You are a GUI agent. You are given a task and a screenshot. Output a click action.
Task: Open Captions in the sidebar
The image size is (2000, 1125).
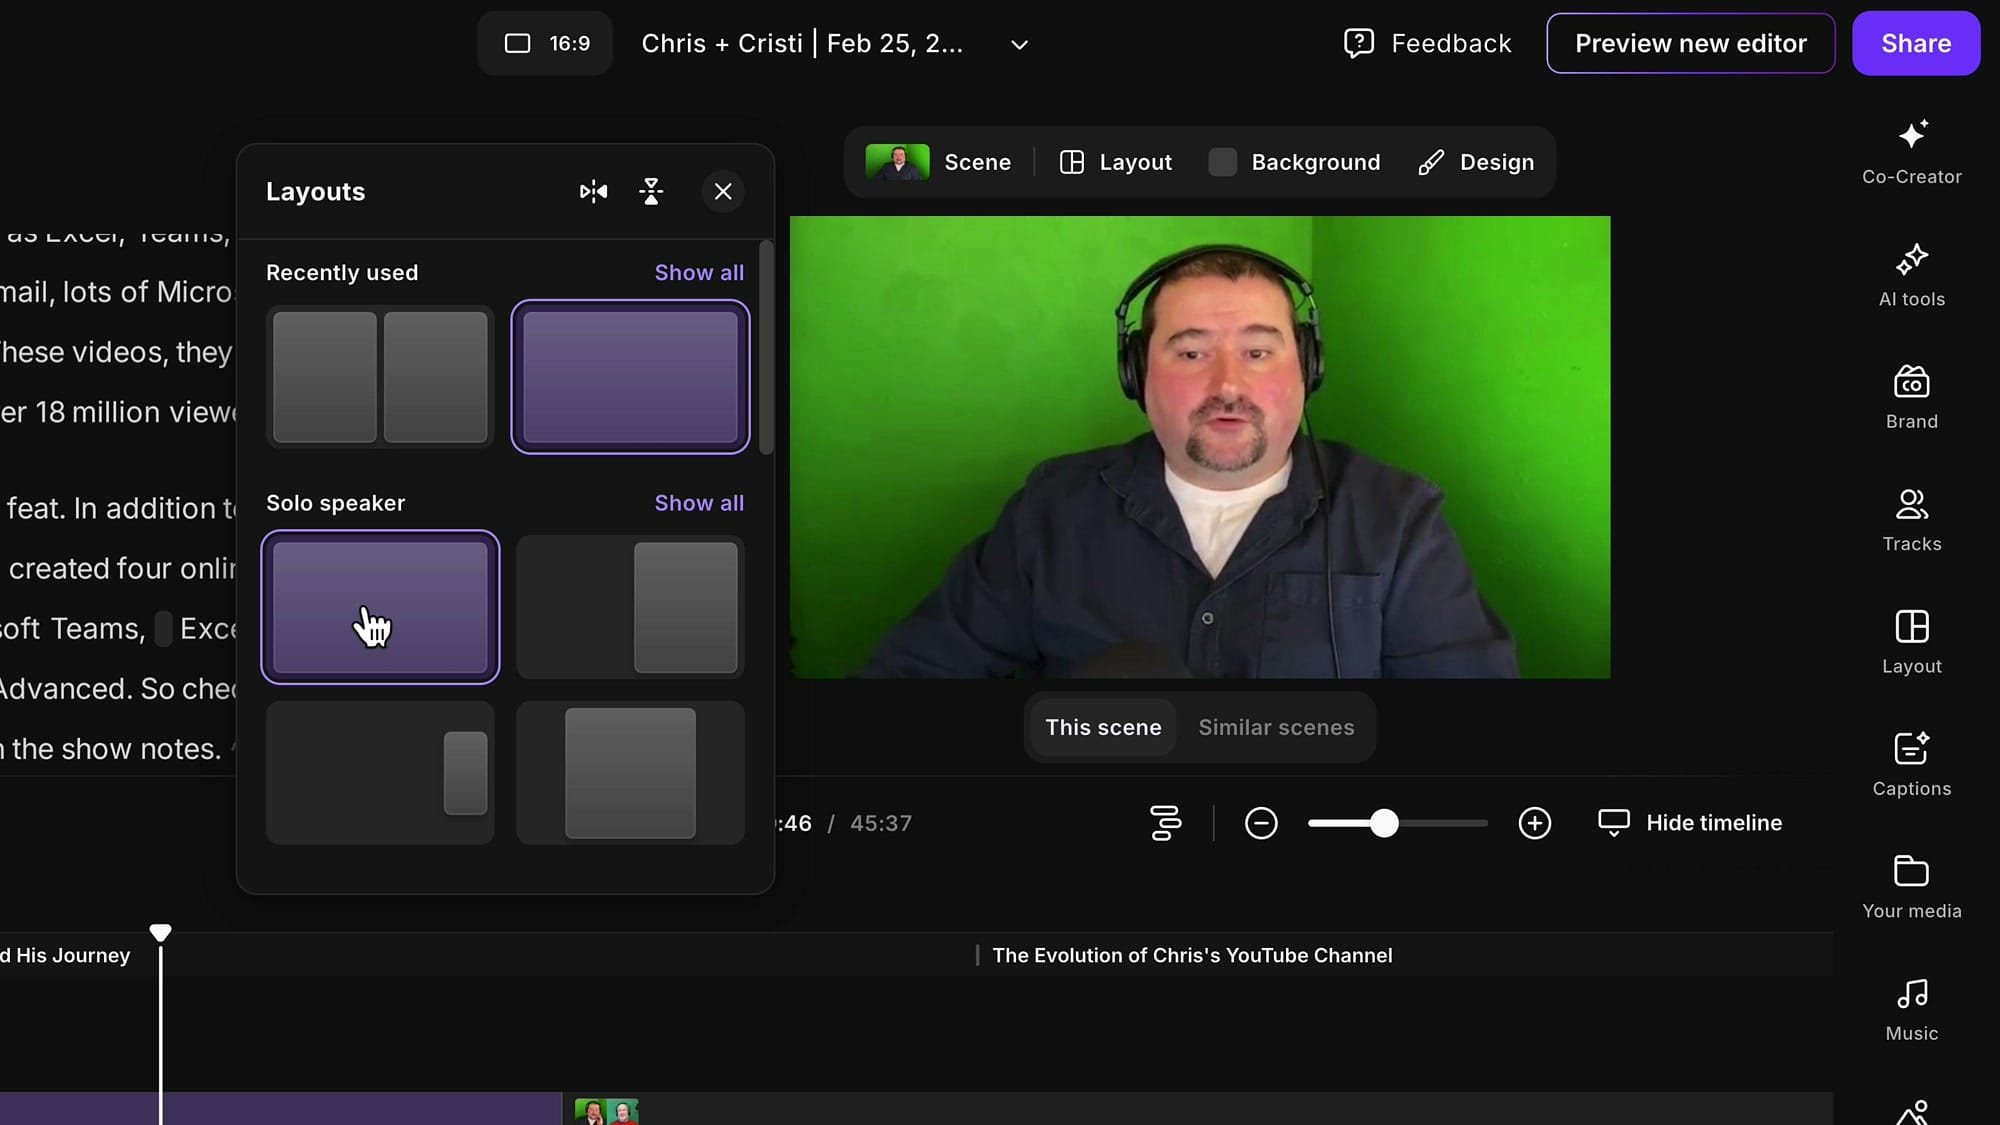pyautogui.click(x=1911, y=764)
